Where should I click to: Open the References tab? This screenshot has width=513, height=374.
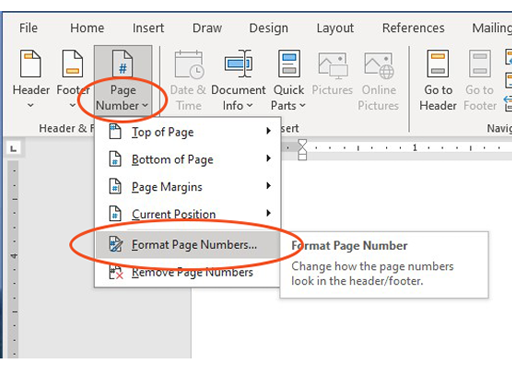pos(413,28)
